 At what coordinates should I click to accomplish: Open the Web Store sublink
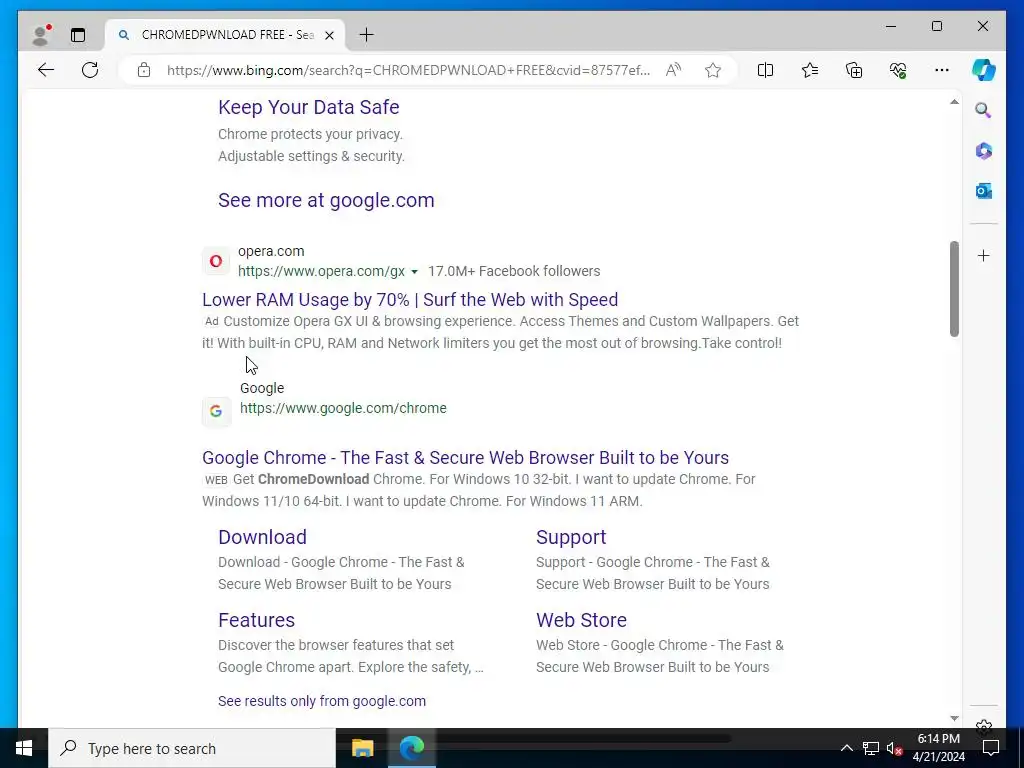(581, 620)
